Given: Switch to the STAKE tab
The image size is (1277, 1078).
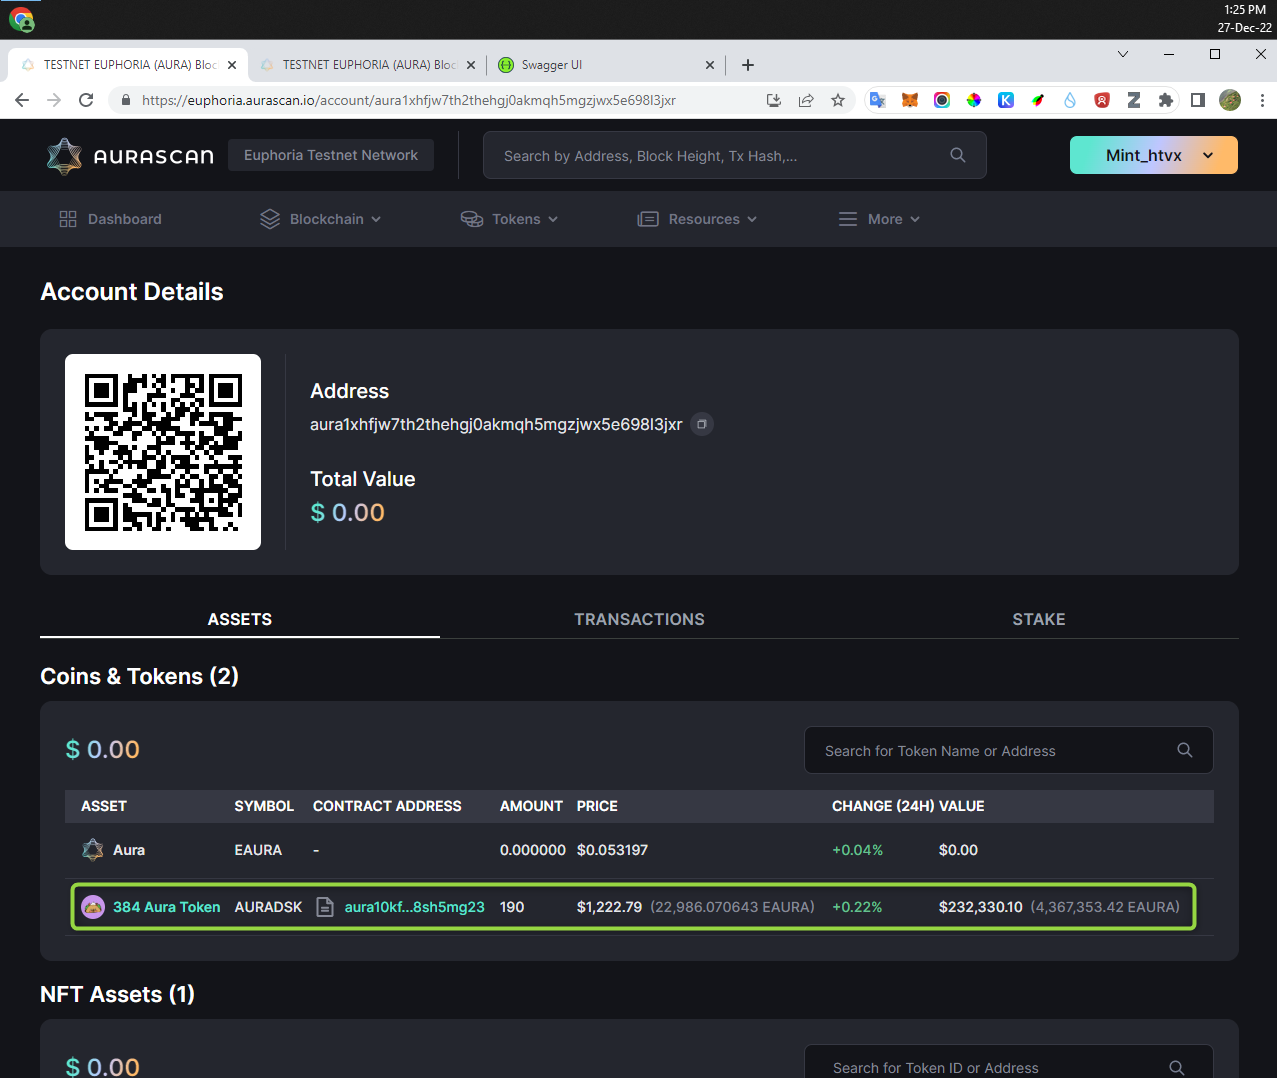Looking at the screenshot, I should point(1038,619).
